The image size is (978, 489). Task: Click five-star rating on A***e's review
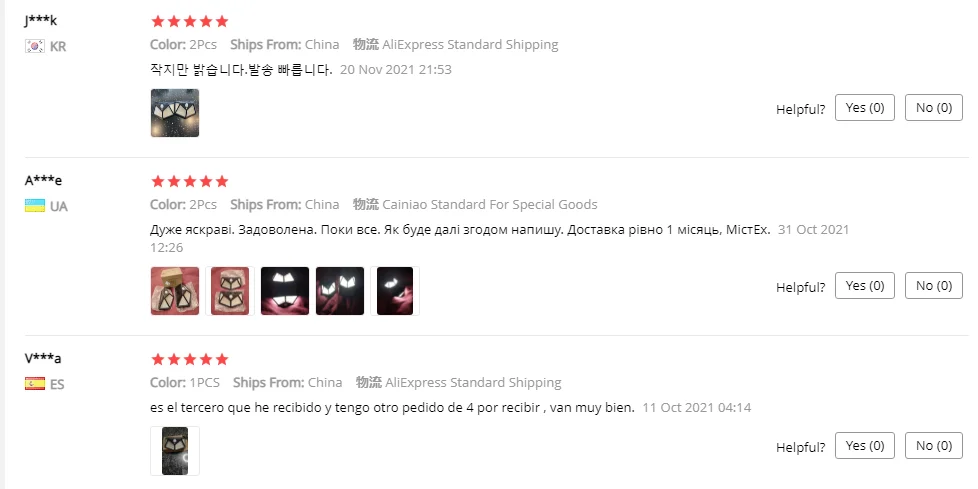pos(190,182)
